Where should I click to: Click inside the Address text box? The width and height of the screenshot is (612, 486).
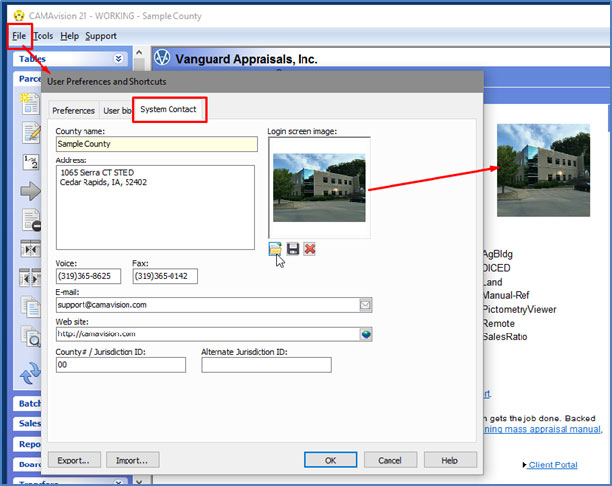155,207
